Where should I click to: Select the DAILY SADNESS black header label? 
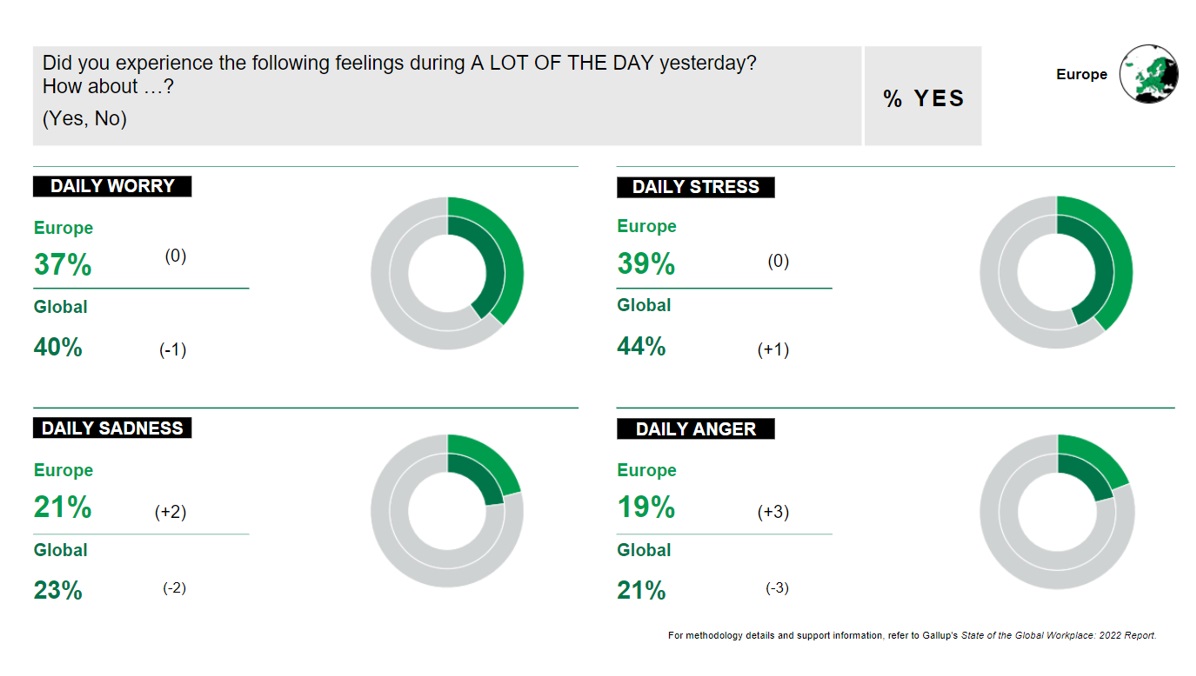(112, 428)
